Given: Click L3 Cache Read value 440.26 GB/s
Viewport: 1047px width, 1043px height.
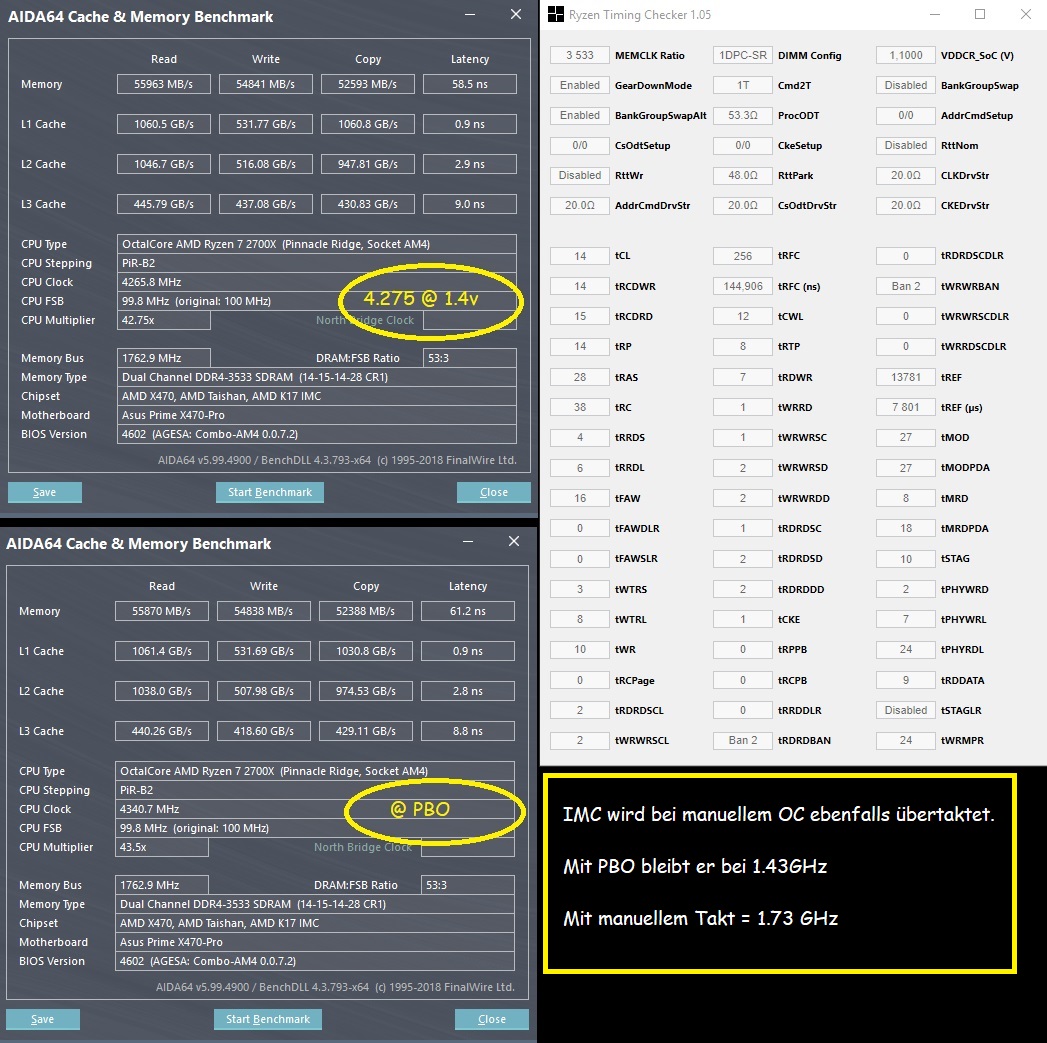Looking at the screenshot, I should pyautogui.click(x=162, y=731).
